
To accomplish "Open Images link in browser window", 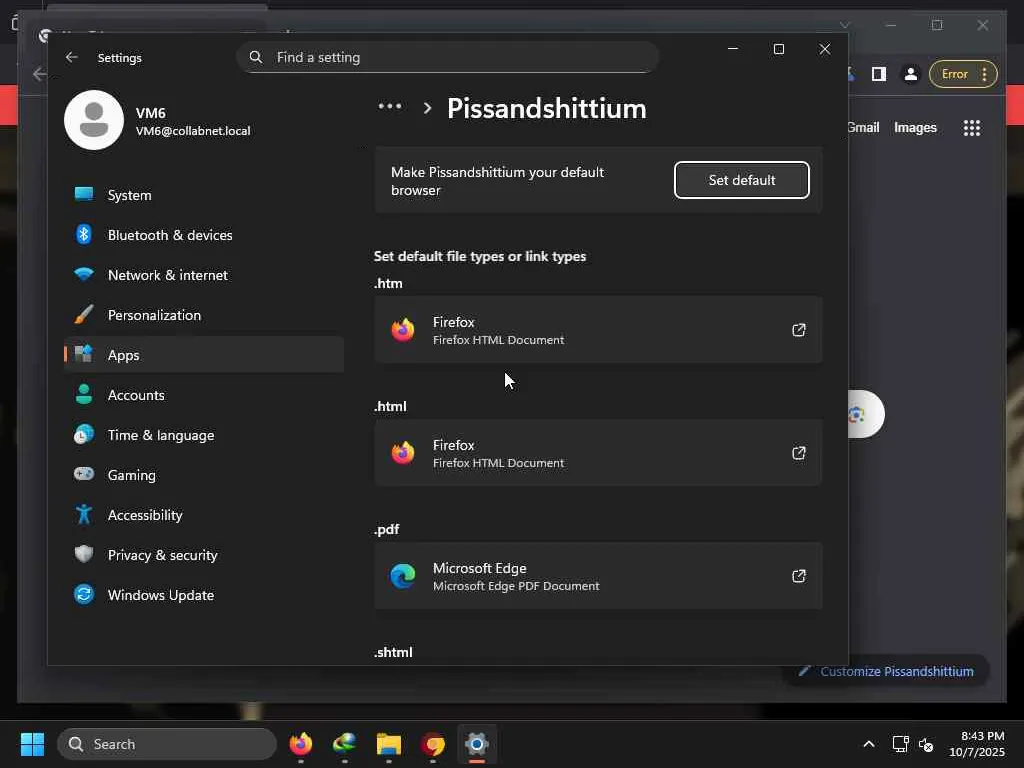I will click(x=915, y=128).
